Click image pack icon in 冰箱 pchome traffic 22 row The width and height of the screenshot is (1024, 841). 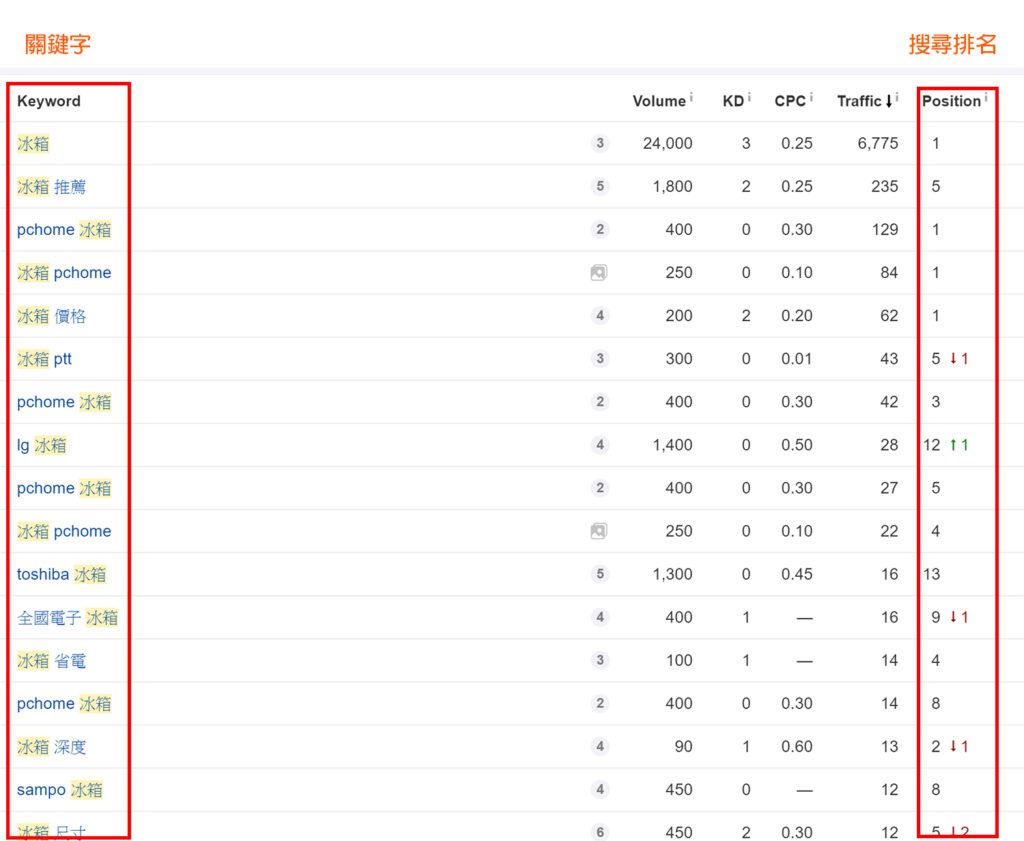(x=599, y=531)
